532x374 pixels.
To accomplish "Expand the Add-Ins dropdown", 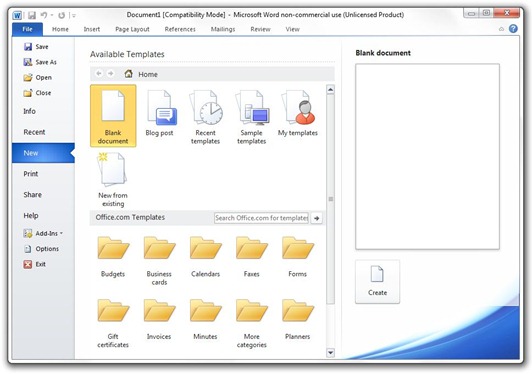I will click(x=43, y=233).
